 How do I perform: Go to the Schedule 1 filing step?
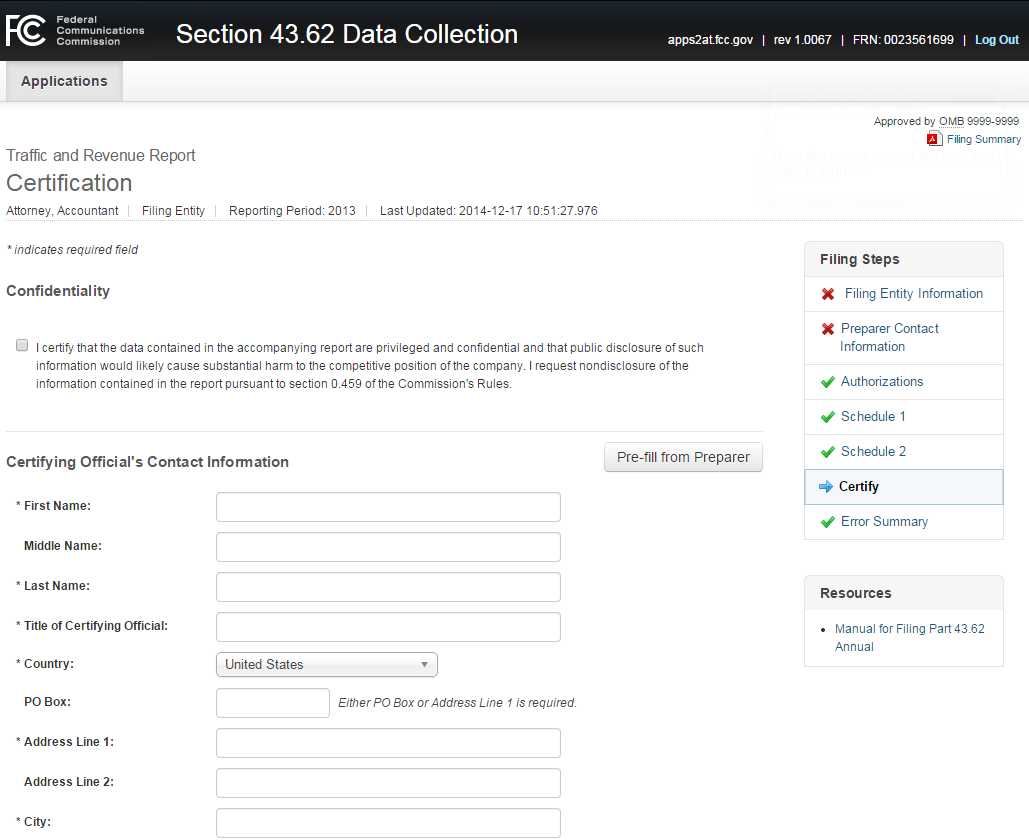tap(873, 417)
